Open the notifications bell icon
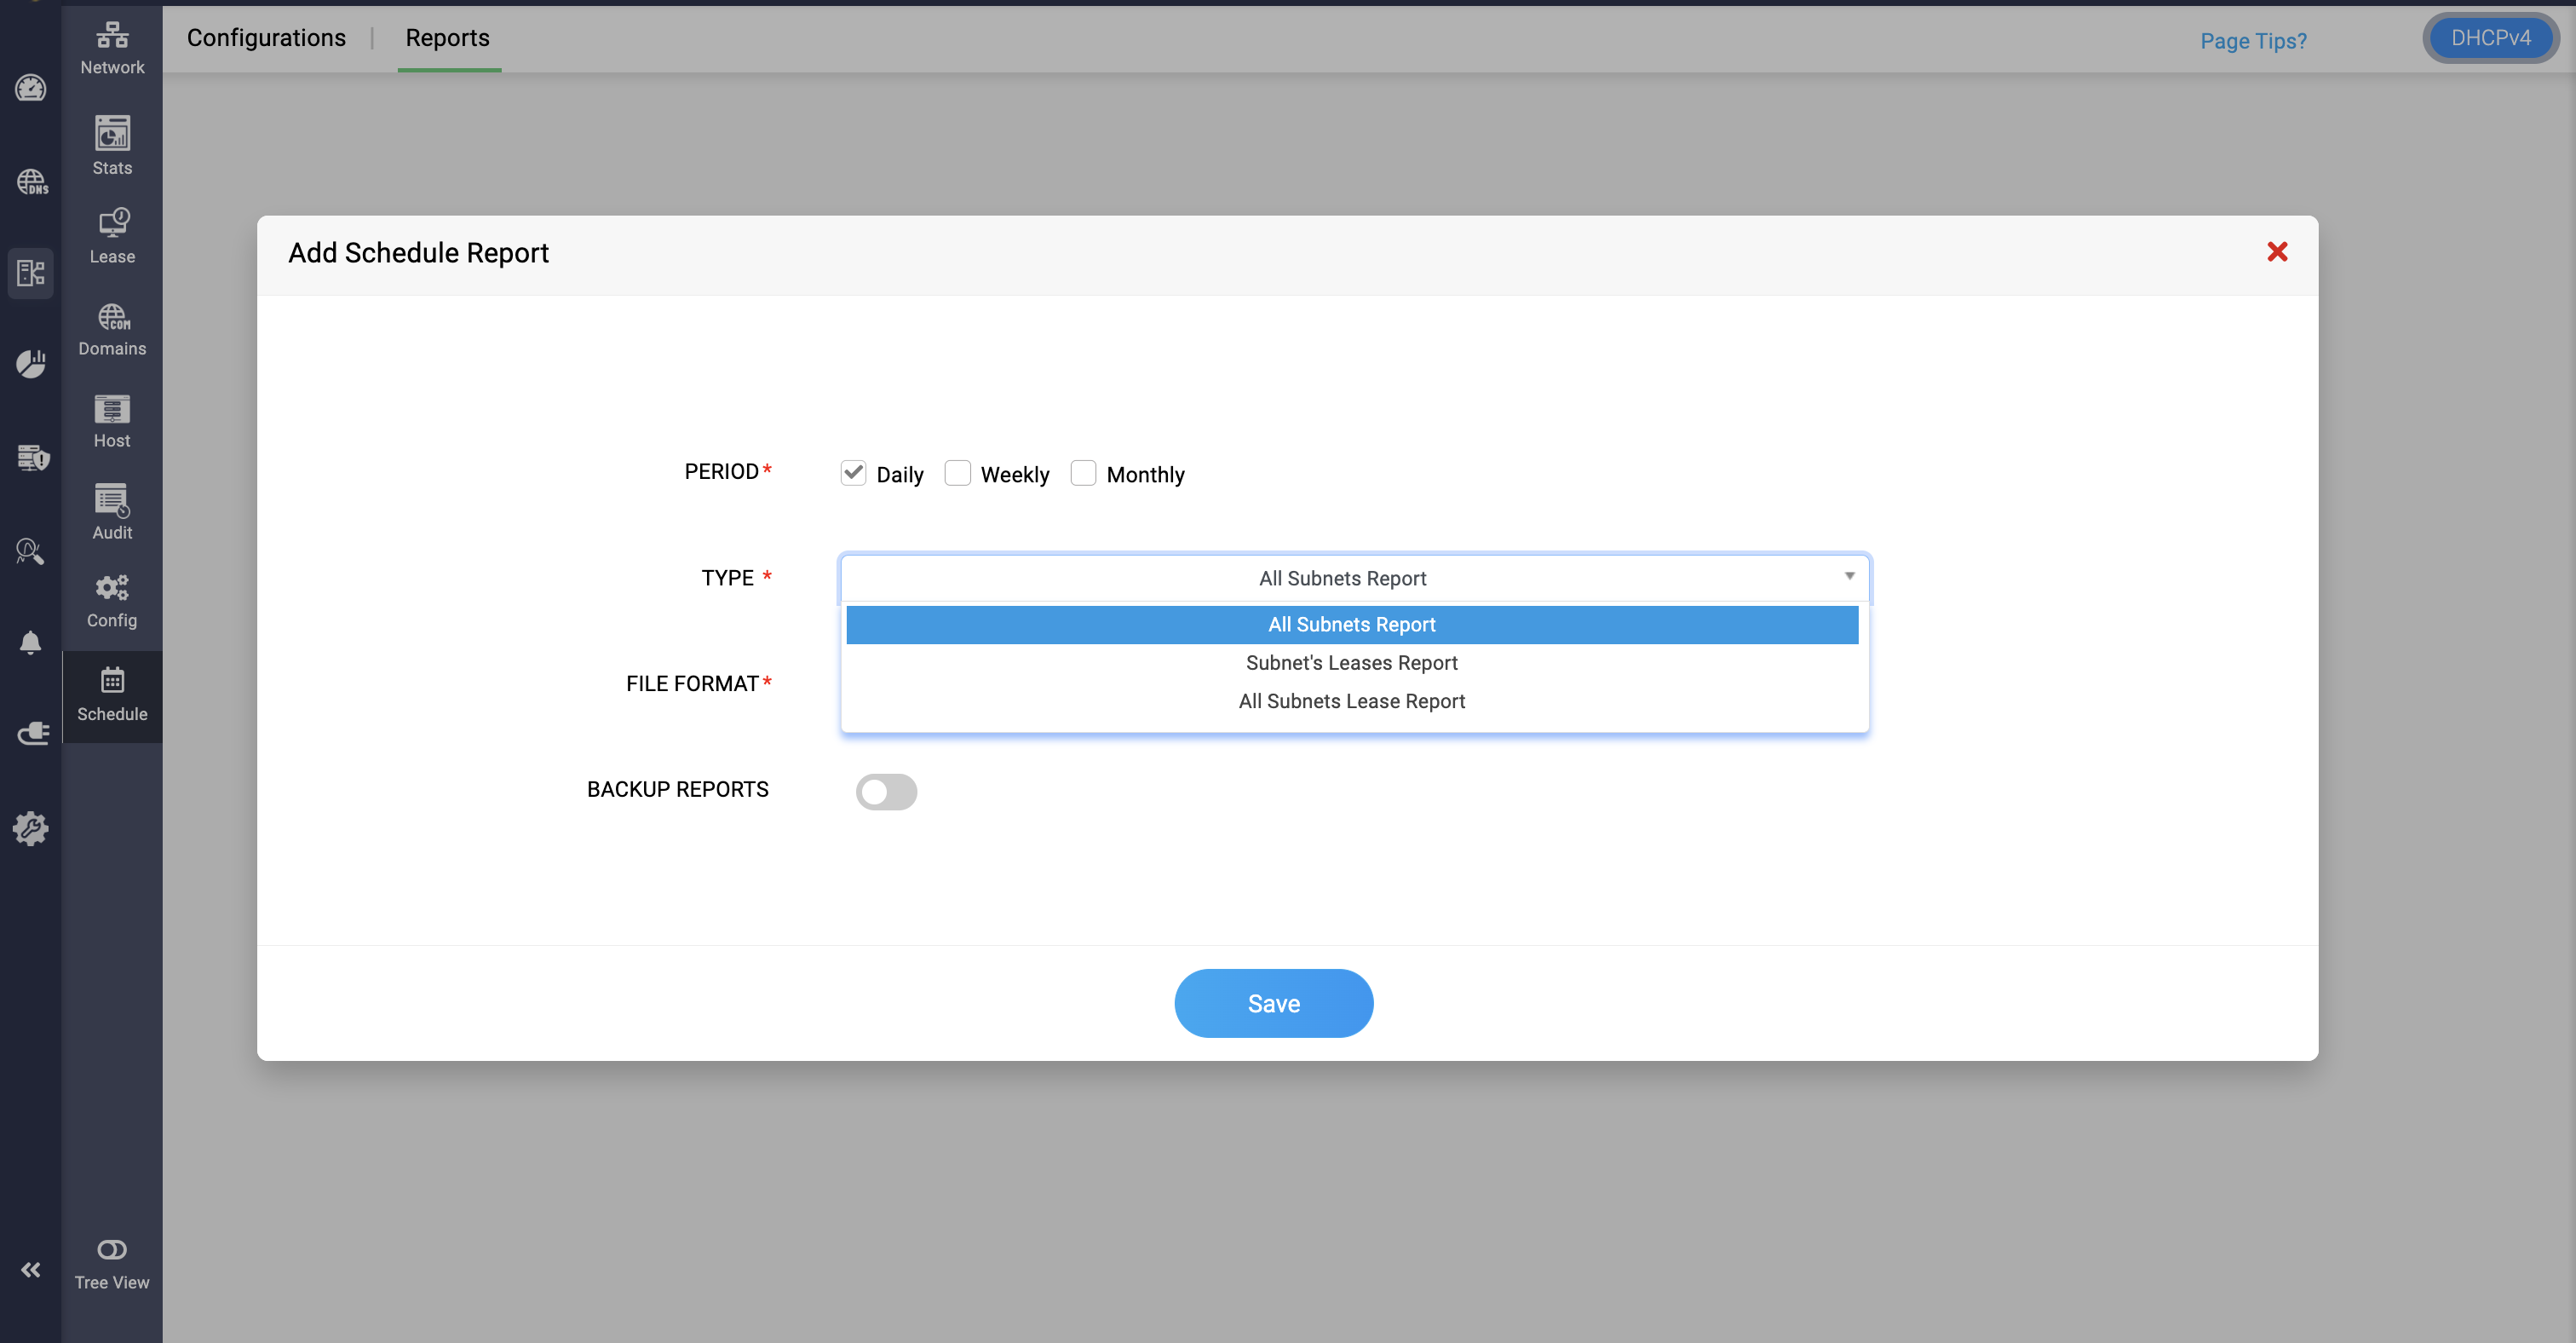The height and width of the screenshot is (1343, 2576). [x=31, y=642]
